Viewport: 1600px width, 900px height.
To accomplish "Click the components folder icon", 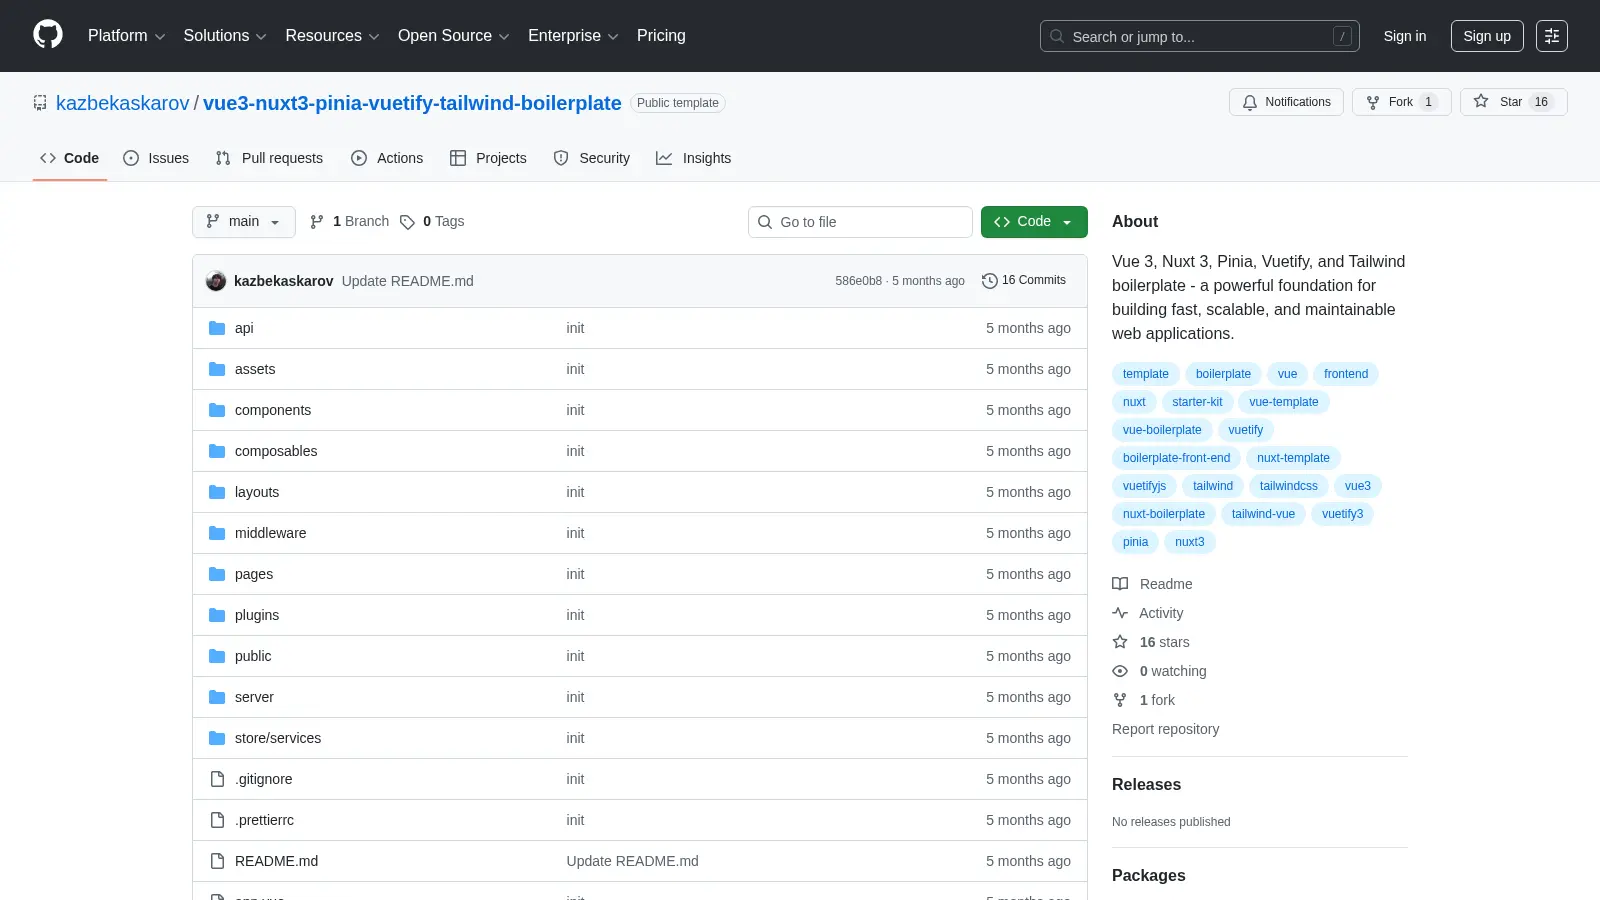I will [217, 410].
